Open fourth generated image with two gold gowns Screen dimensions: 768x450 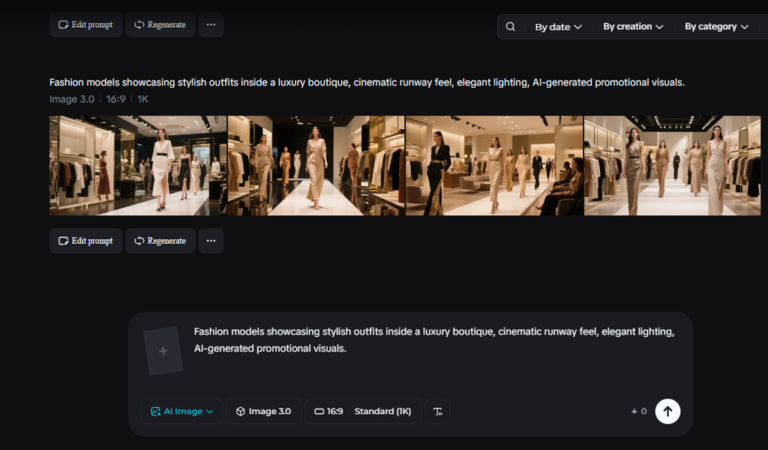pyautogui.click(x=672, y=166)
